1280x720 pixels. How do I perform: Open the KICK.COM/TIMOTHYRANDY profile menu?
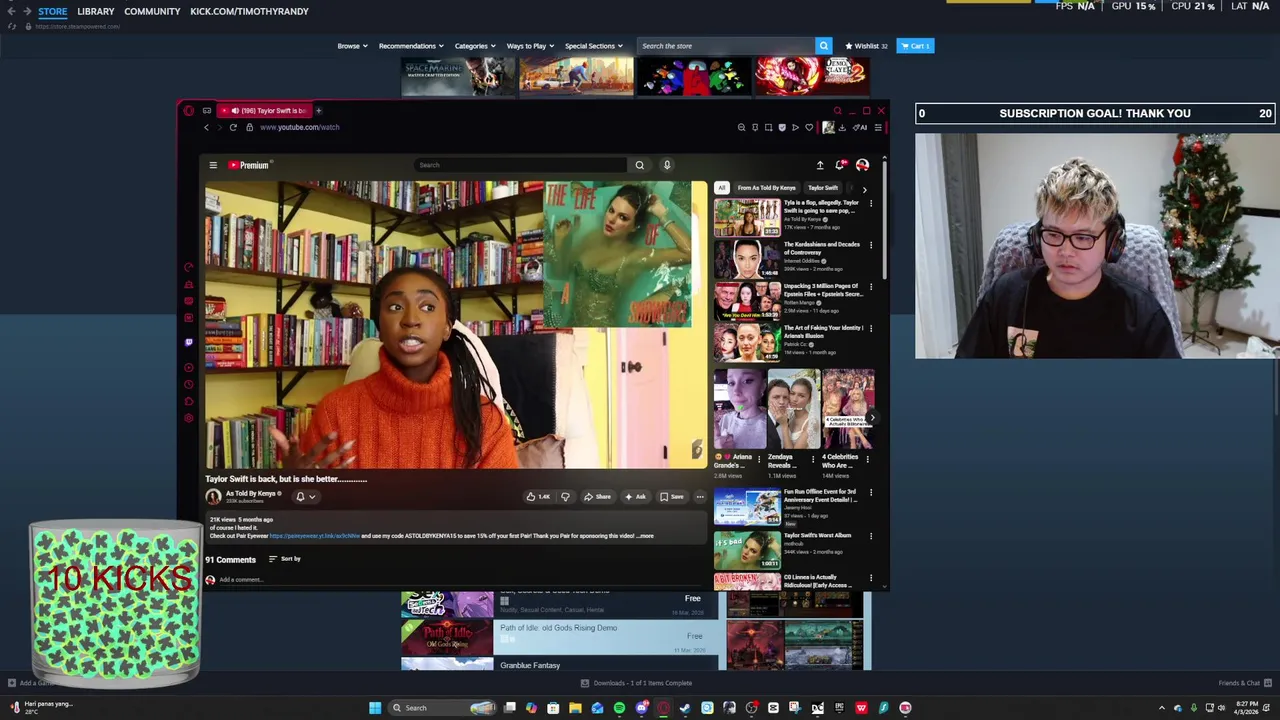[249, 11]
